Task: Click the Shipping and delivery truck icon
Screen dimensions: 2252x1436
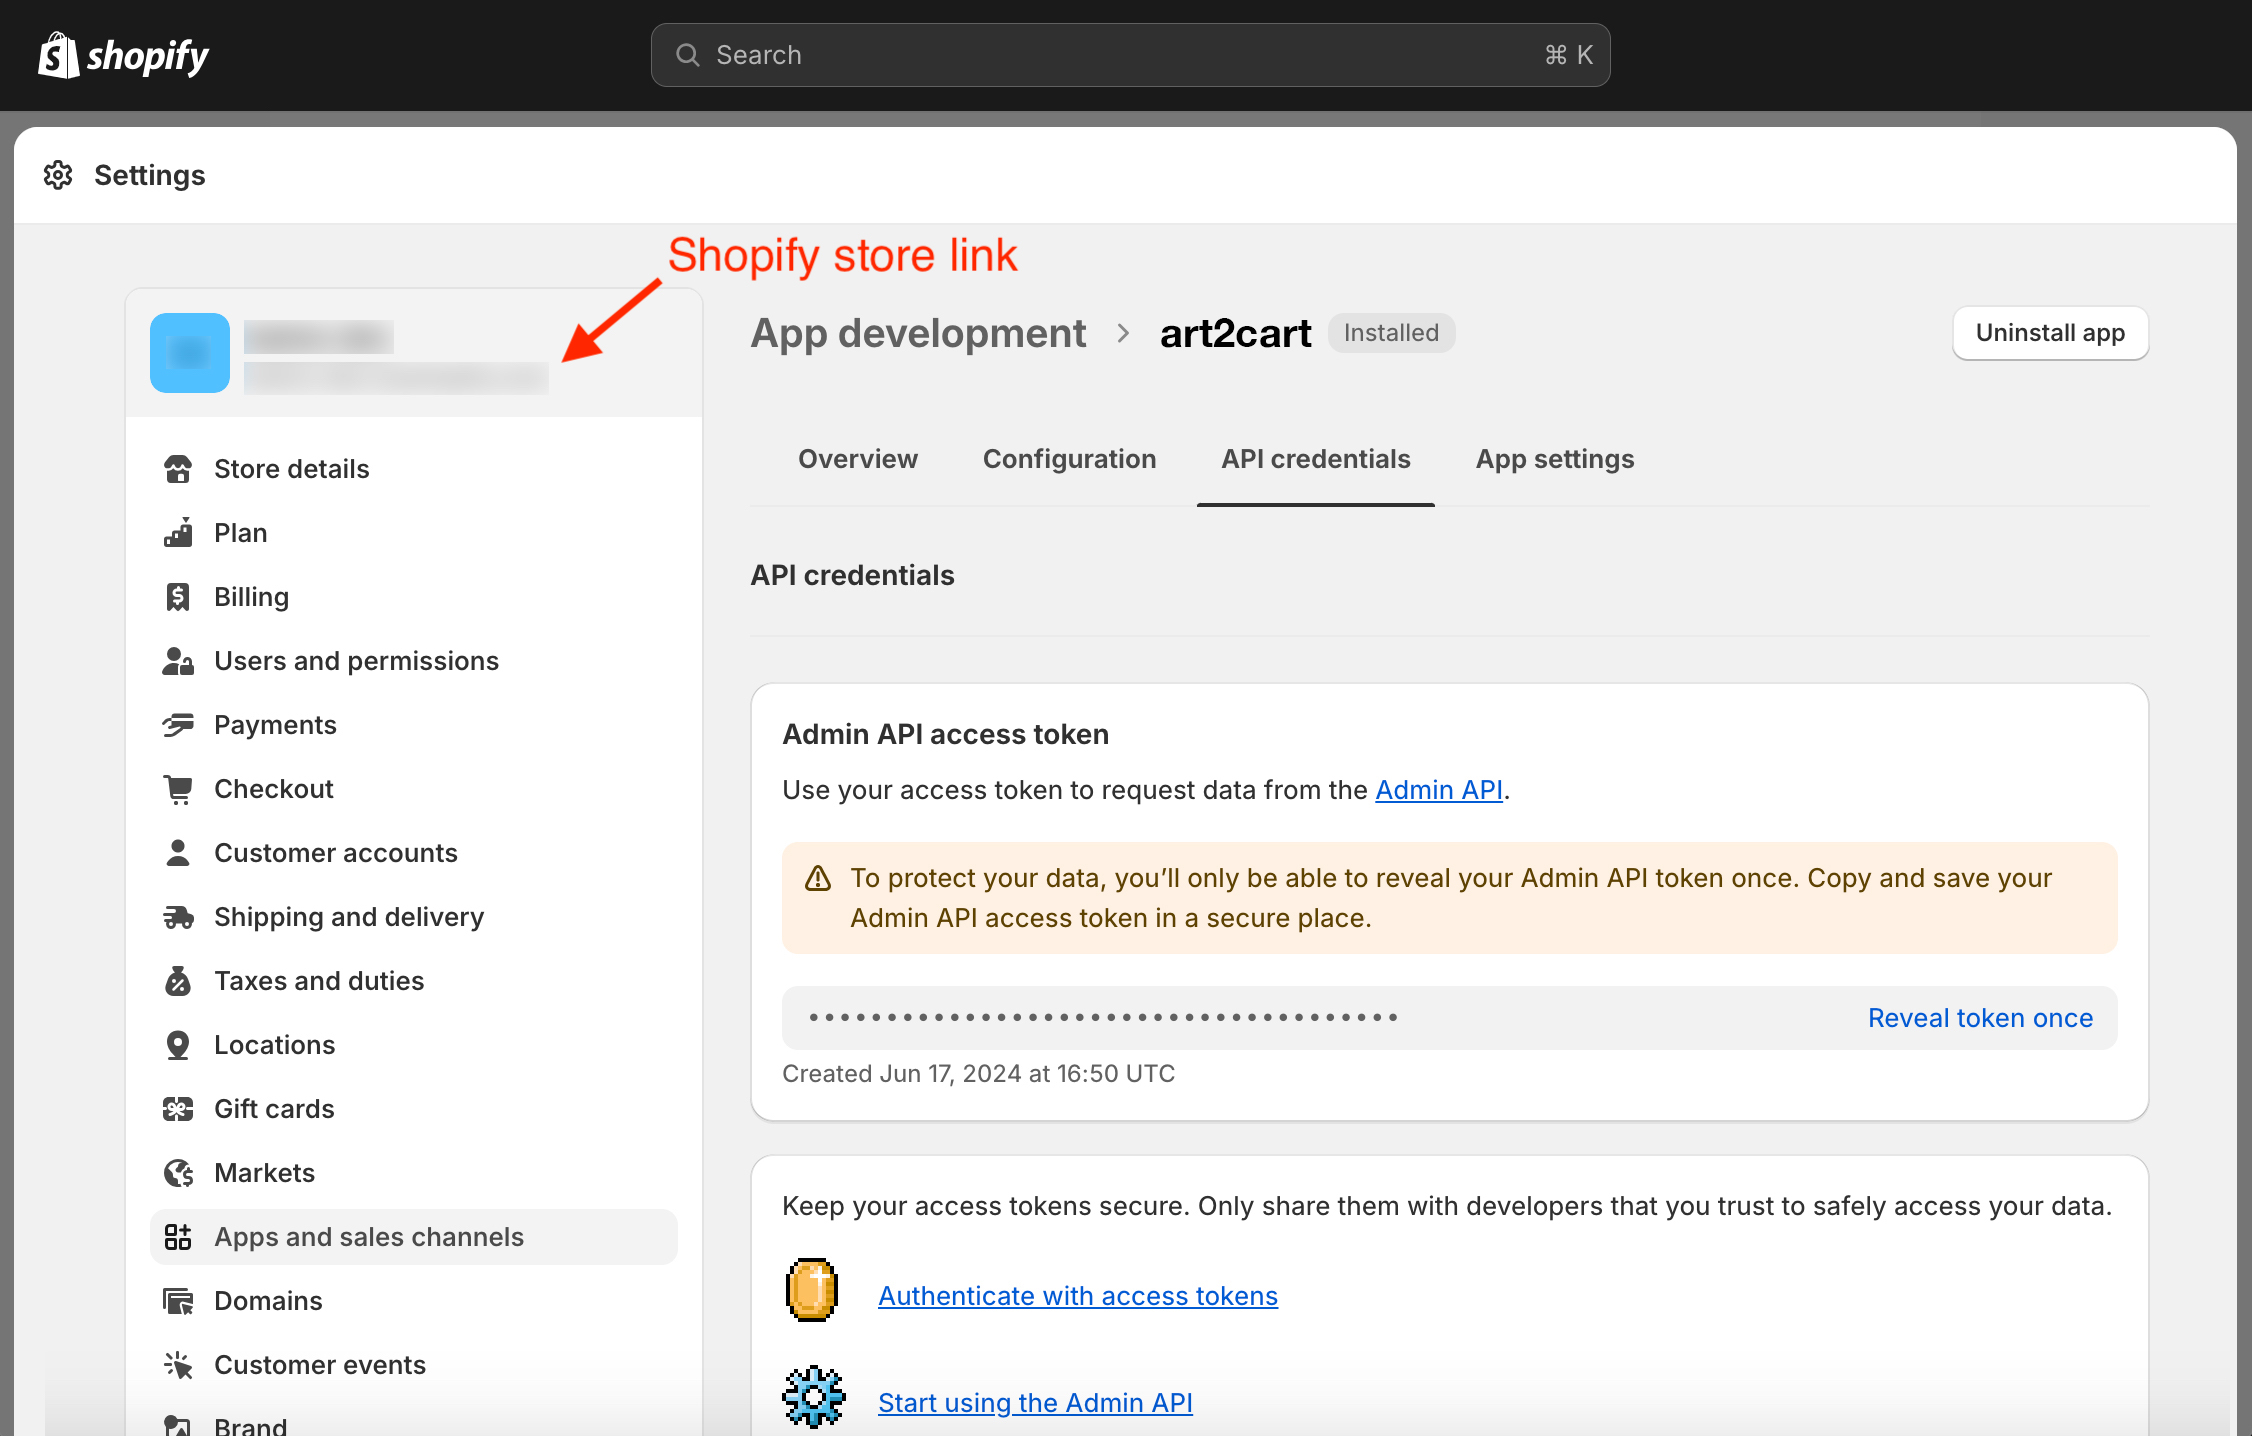Action: tap(178, 917)
